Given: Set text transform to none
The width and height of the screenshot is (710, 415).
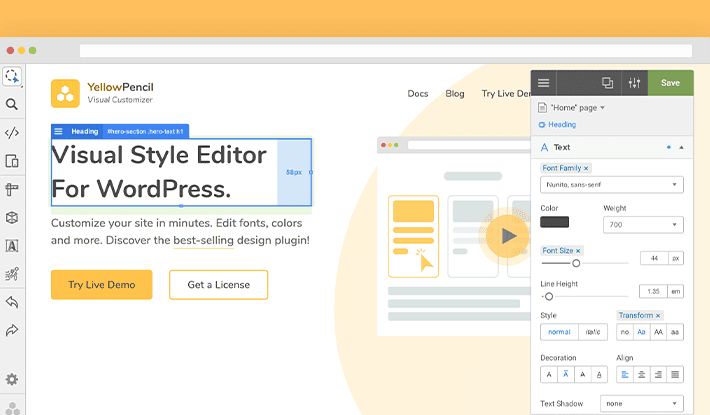Looking at the screenshot, I should coord(625,332).
